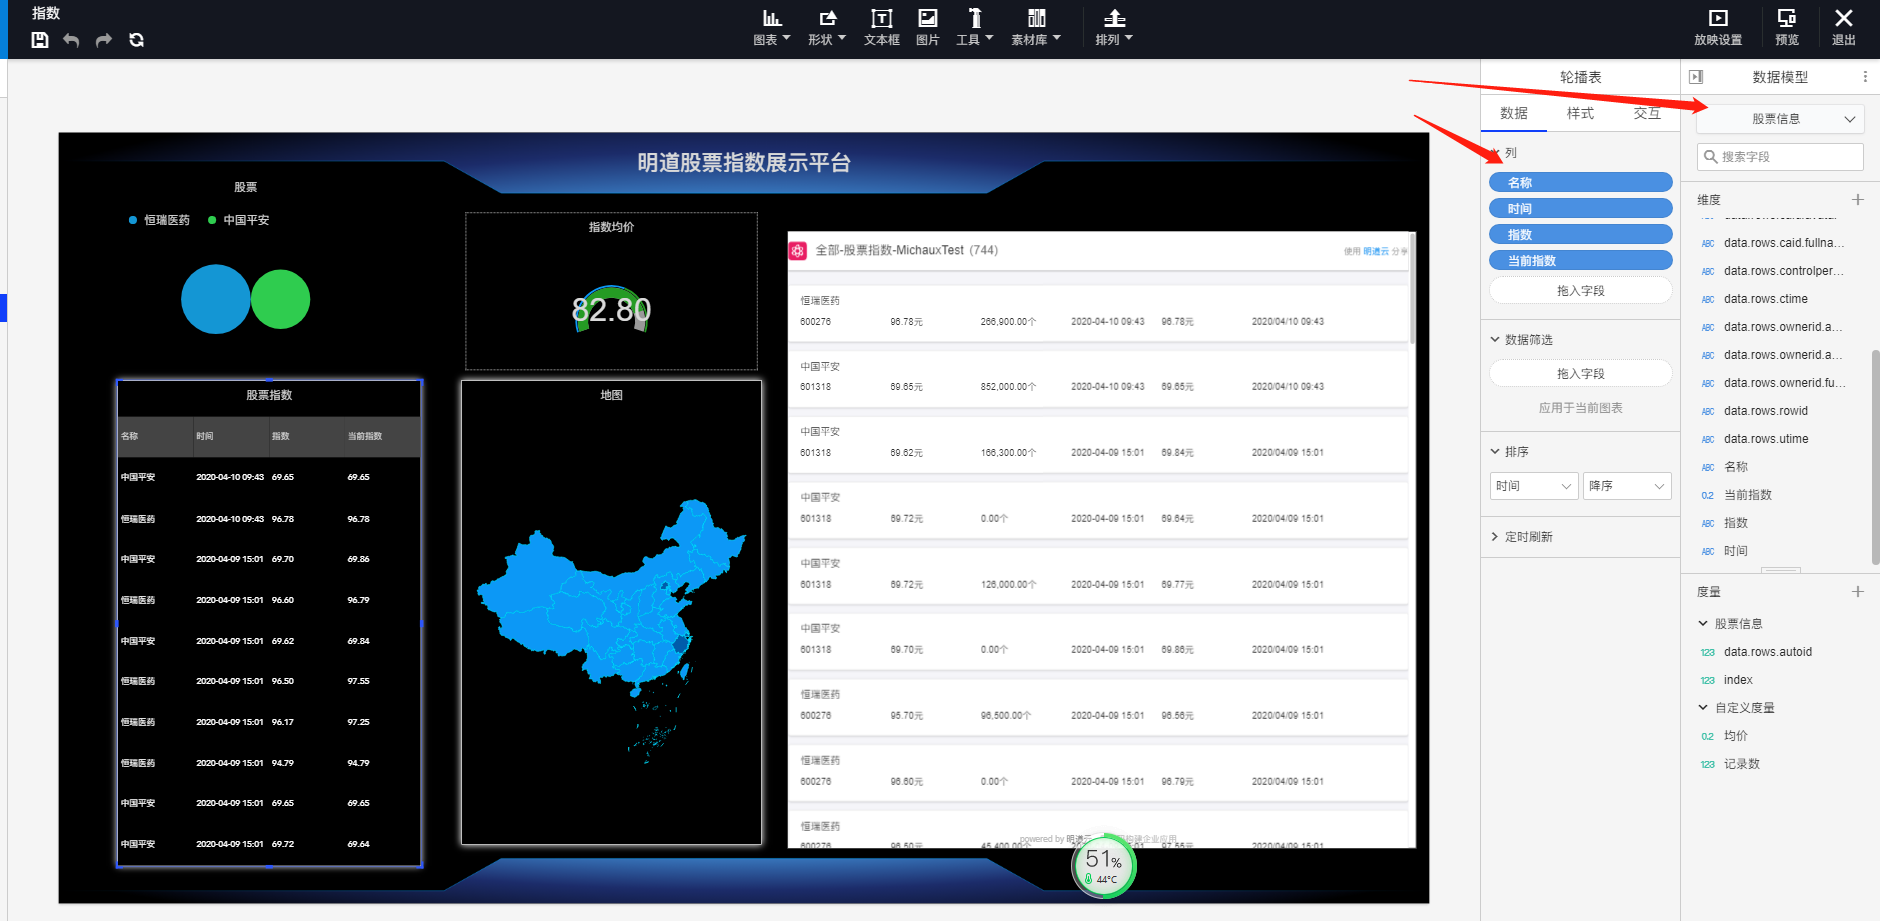The height and width of the screenshot is (921, 1880).
Task: Switch to the 样式 tab
Action: (x=1580, y=114)
